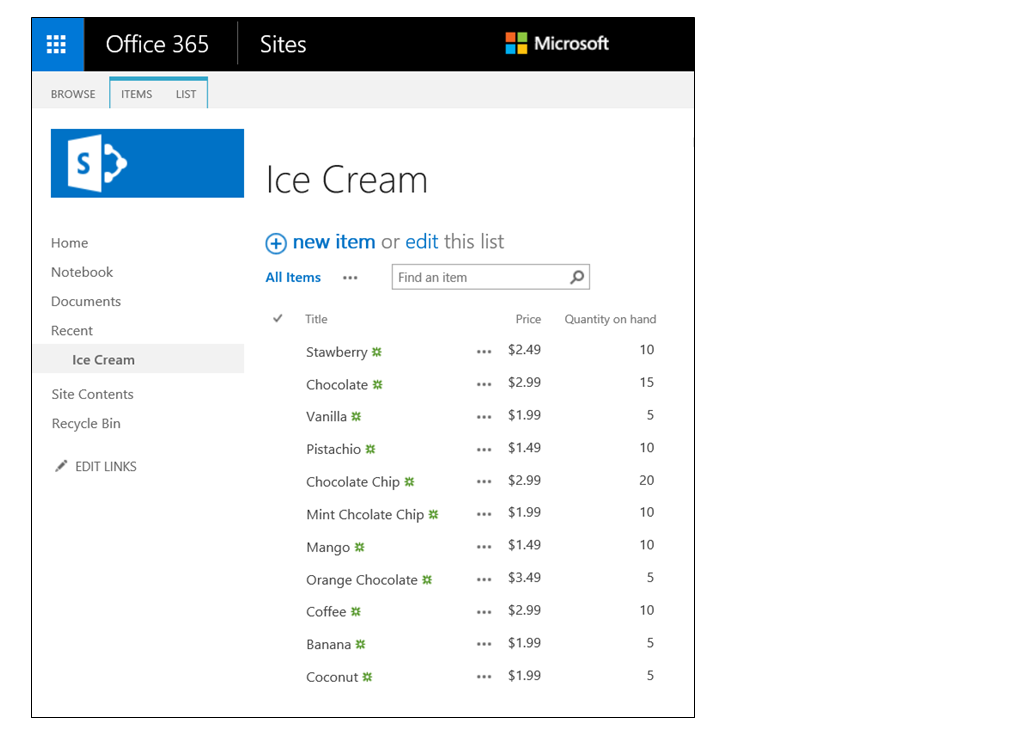Open the Stawberry list item

337,352
